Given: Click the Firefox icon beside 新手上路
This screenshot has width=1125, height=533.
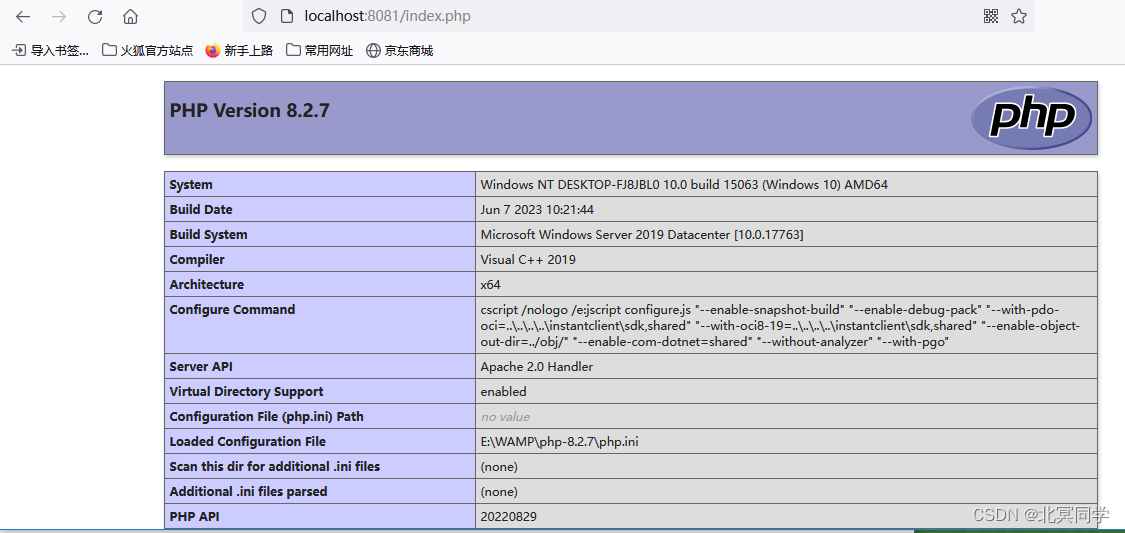Looking at the screenshot, I should point(212,50).
